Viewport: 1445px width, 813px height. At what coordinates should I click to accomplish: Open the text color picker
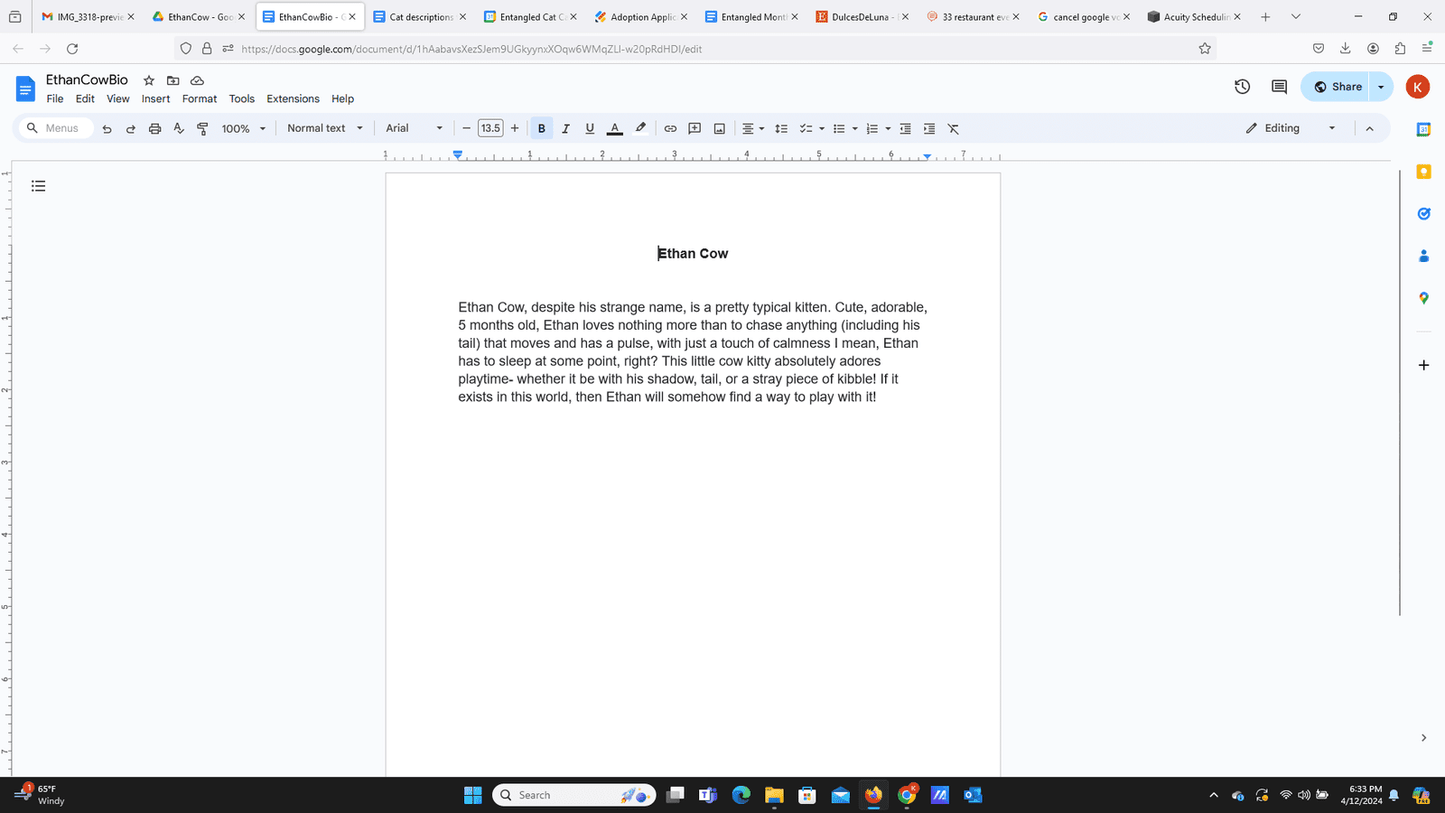point(615,129)
